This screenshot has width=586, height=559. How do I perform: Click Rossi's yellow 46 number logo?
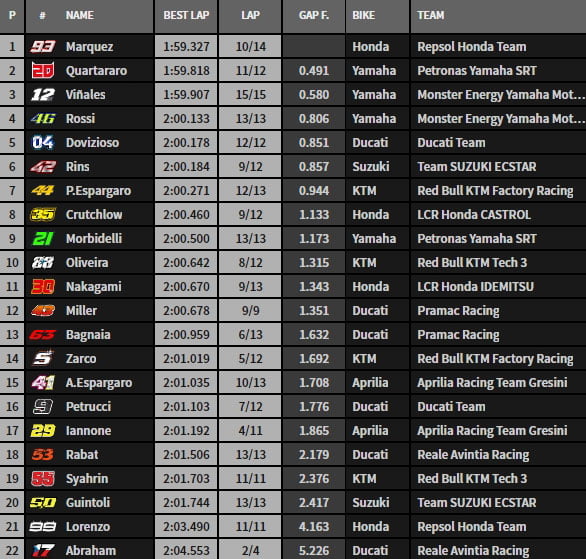pos(43,118)
